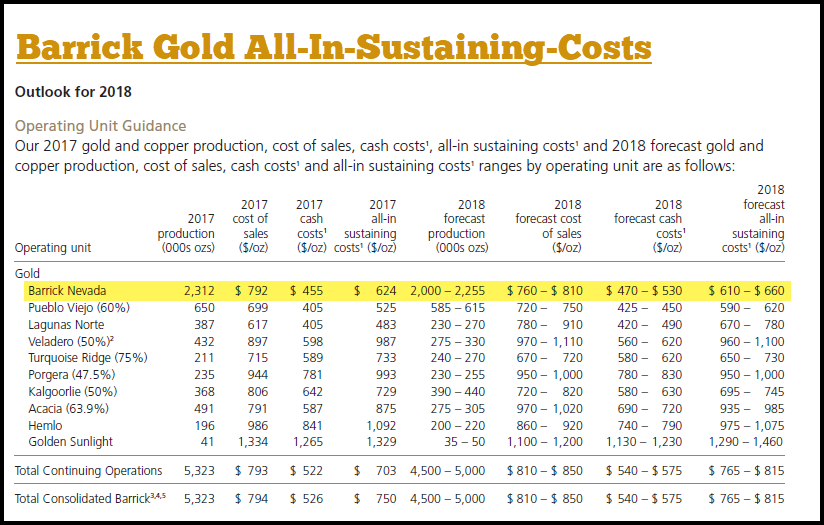The height and width of the screenshot is (525, 824).
Task: Click Barrick Nevada forecast production '2,000 – 2,255'
Action: coord(448,291)
